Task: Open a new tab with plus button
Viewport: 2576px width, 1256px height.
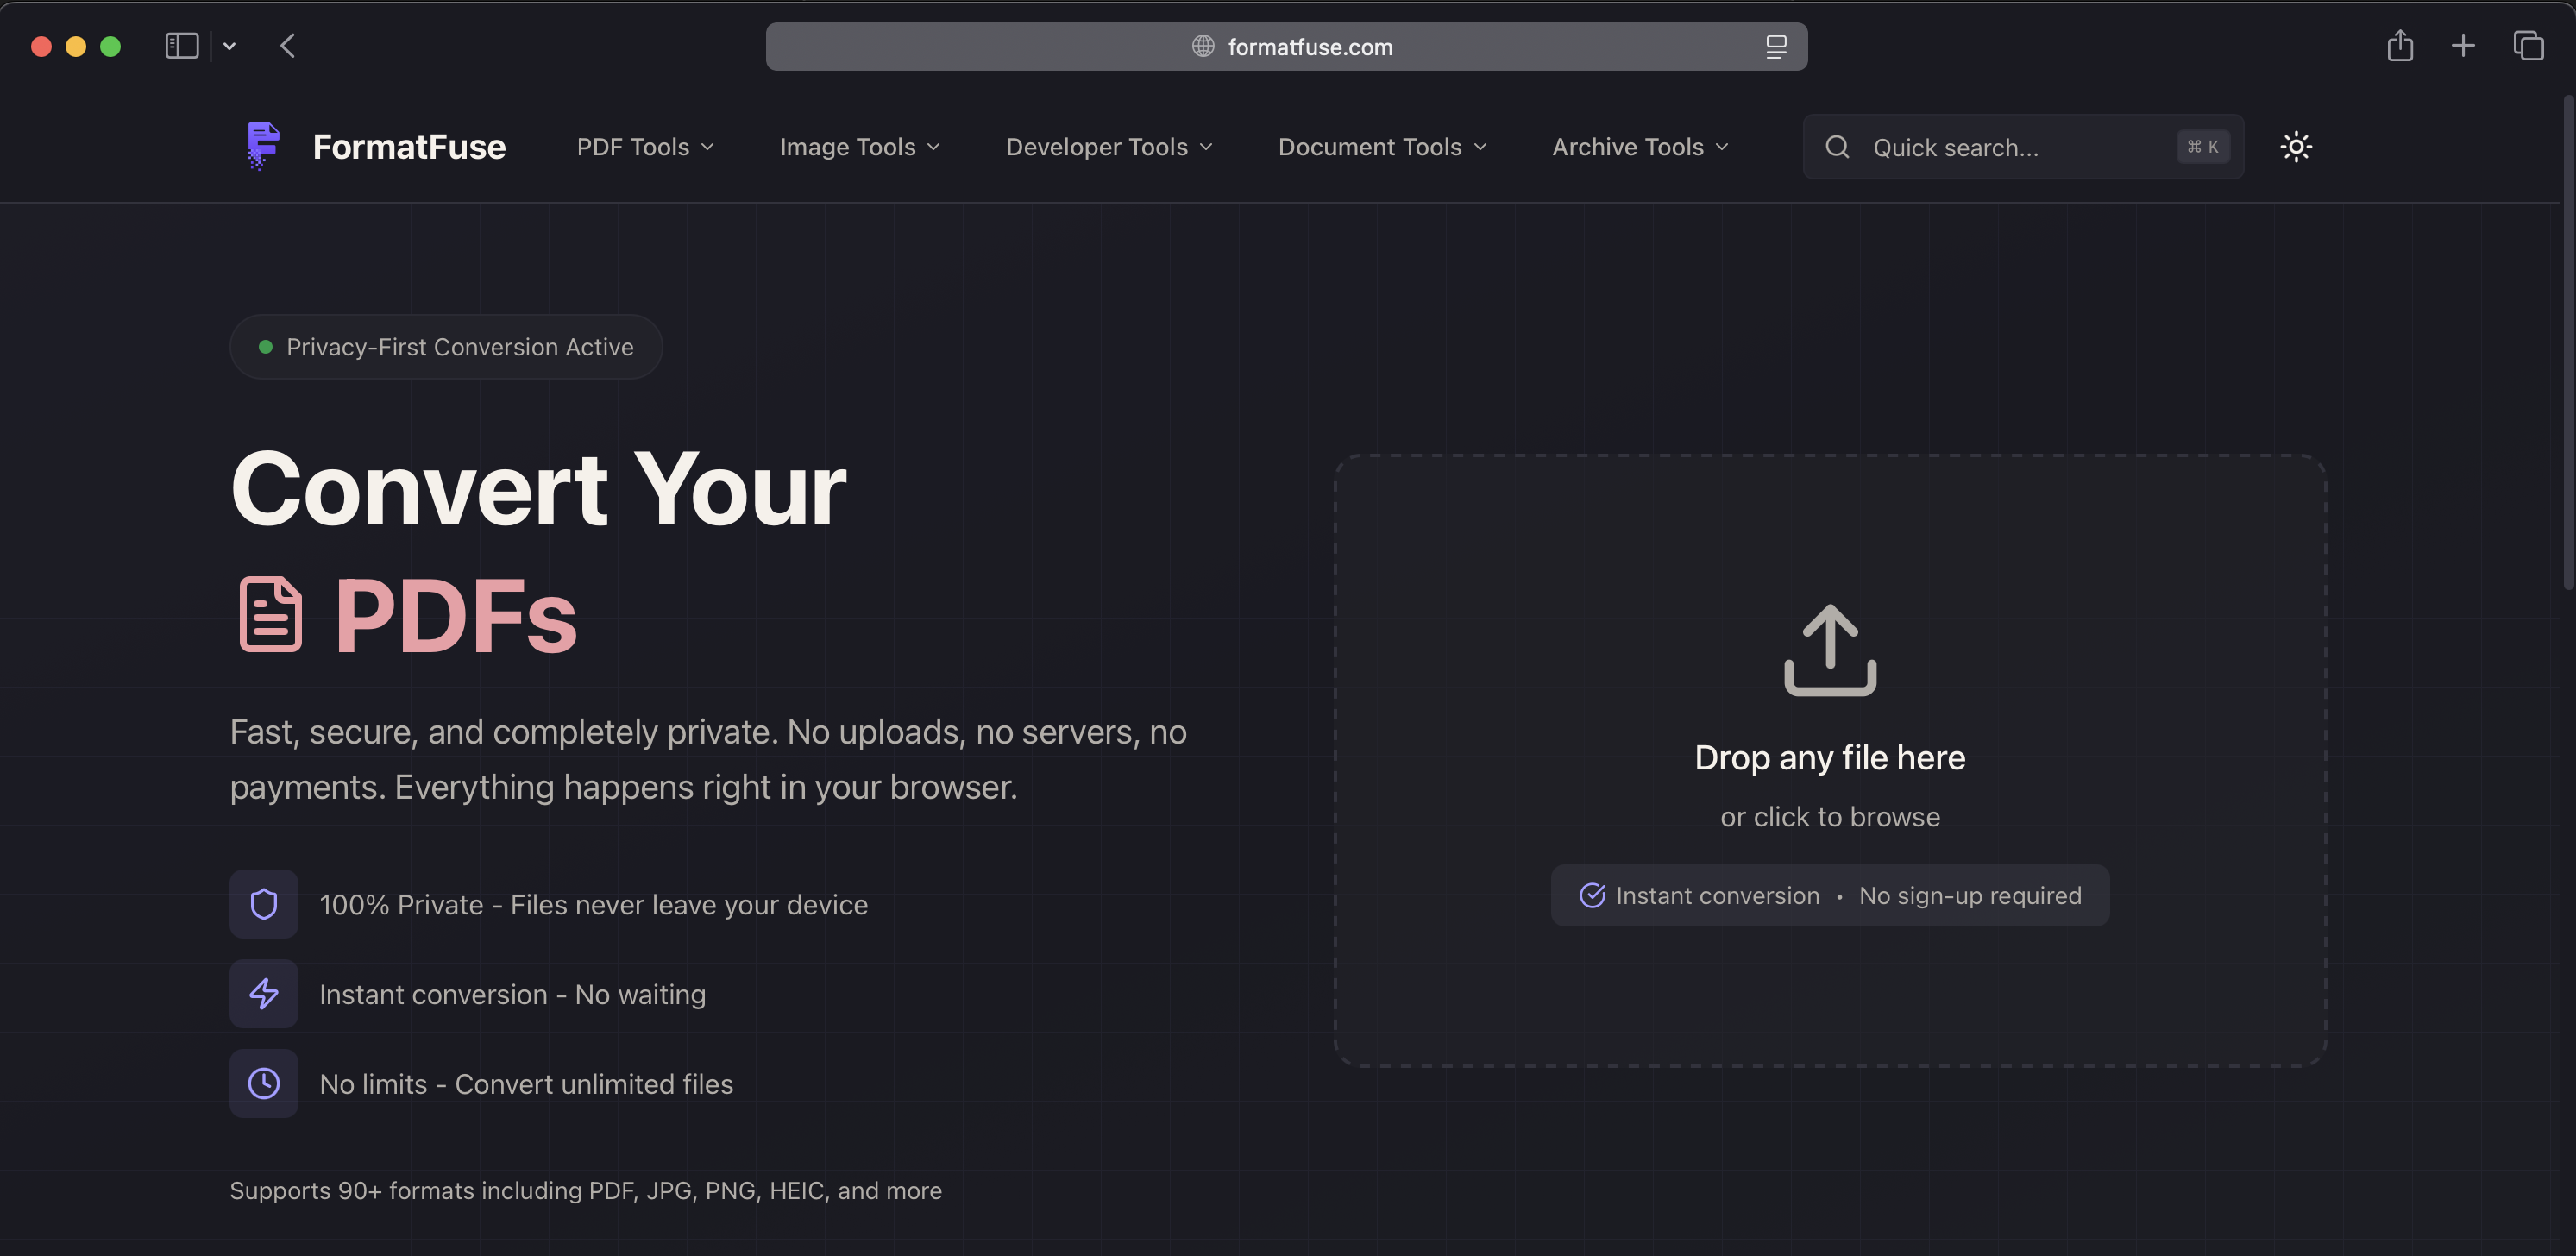Action: coord(2463,46)
